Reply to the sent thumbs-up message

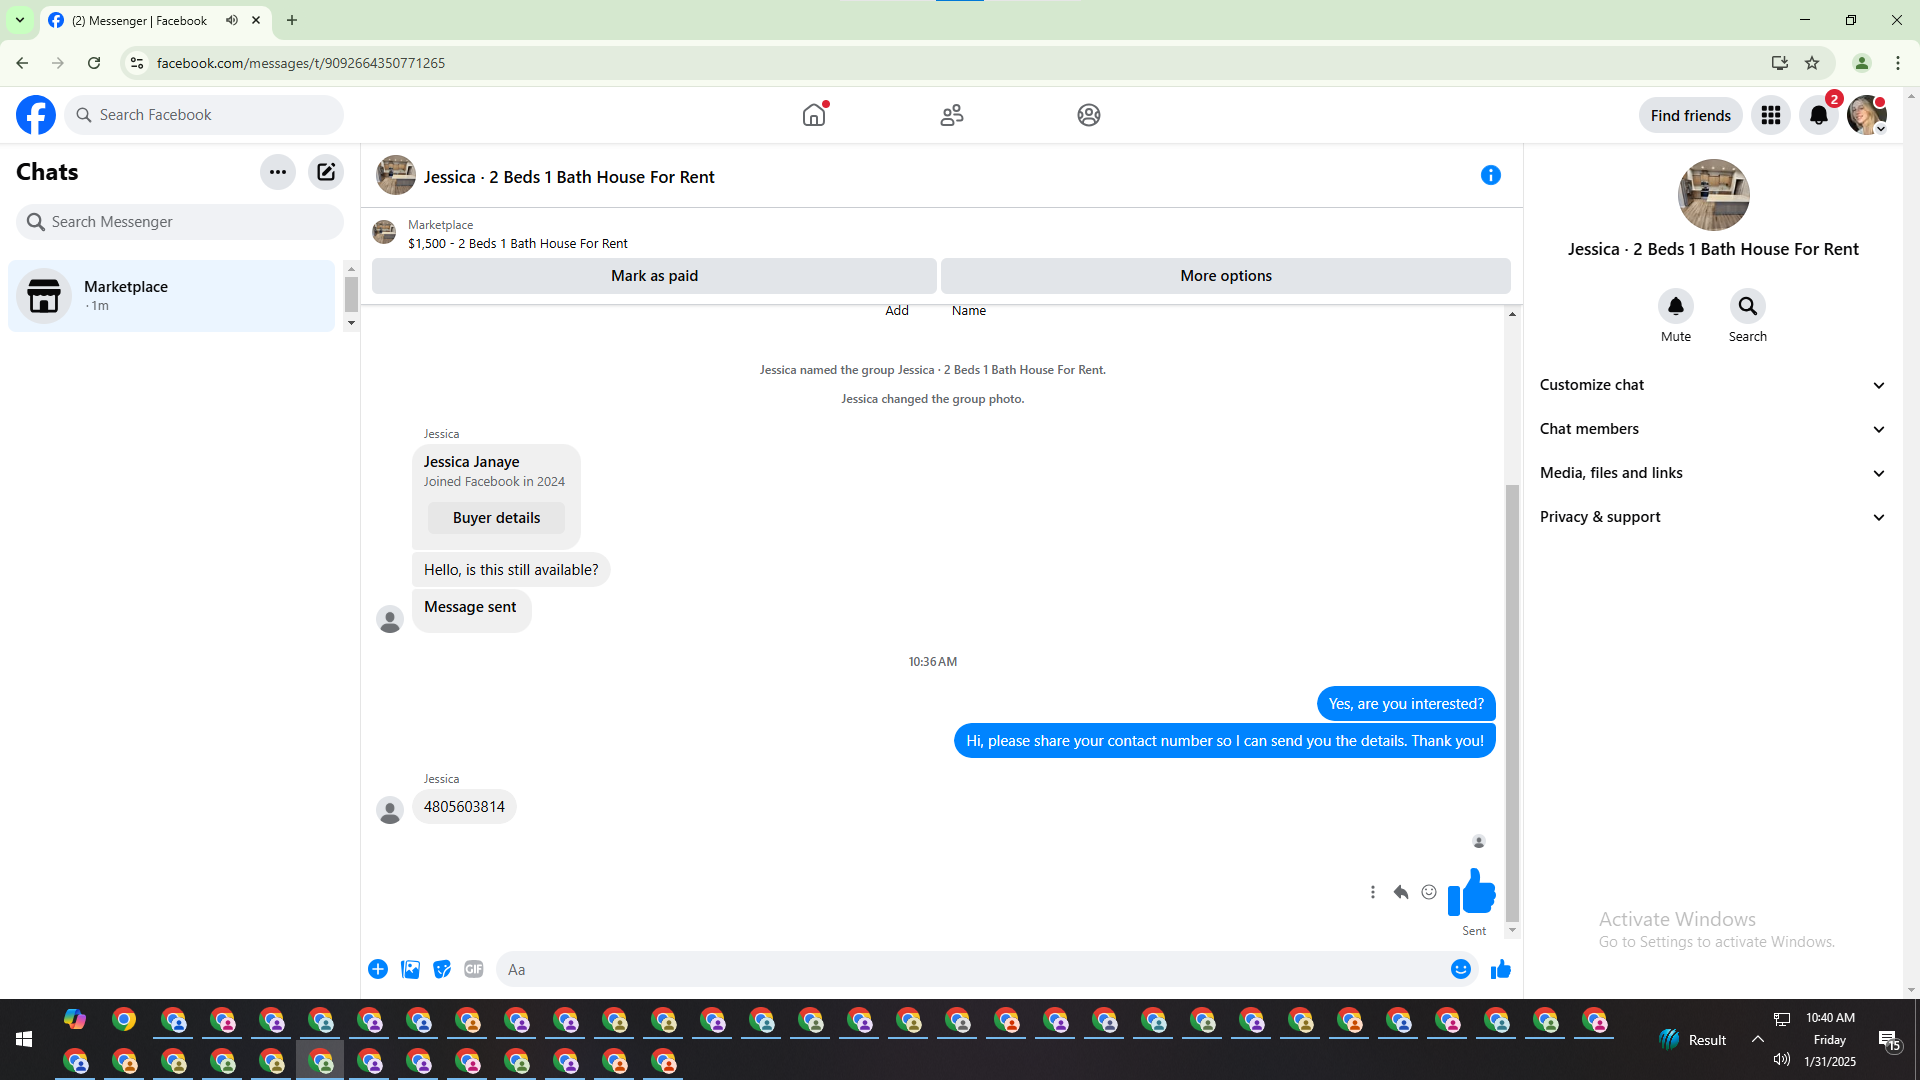[x=1401, y=892]
